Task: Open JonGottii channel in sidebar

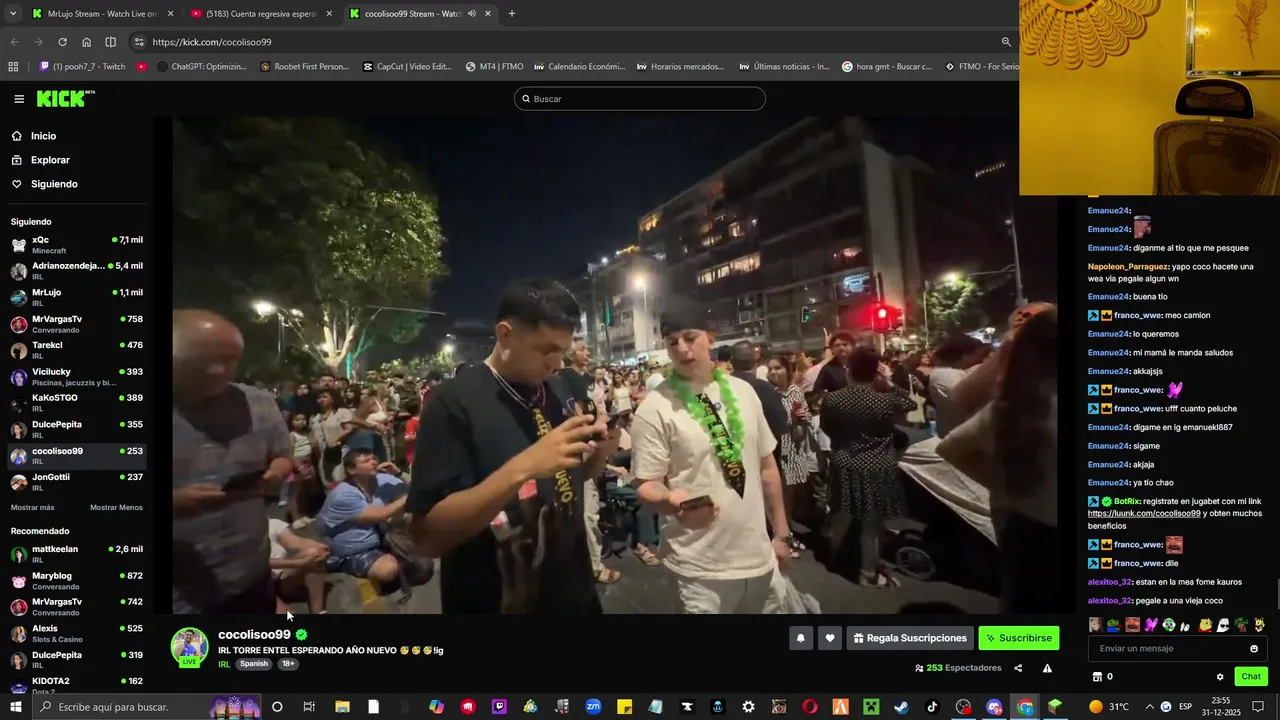Action: click(76, 482)
